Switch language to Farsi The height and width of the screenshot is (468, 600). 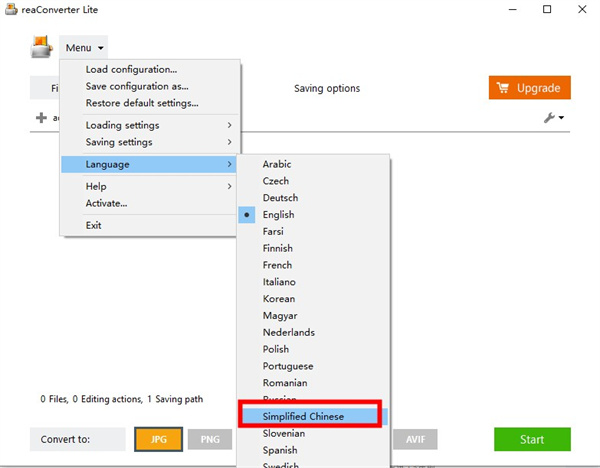click(313, 232)
